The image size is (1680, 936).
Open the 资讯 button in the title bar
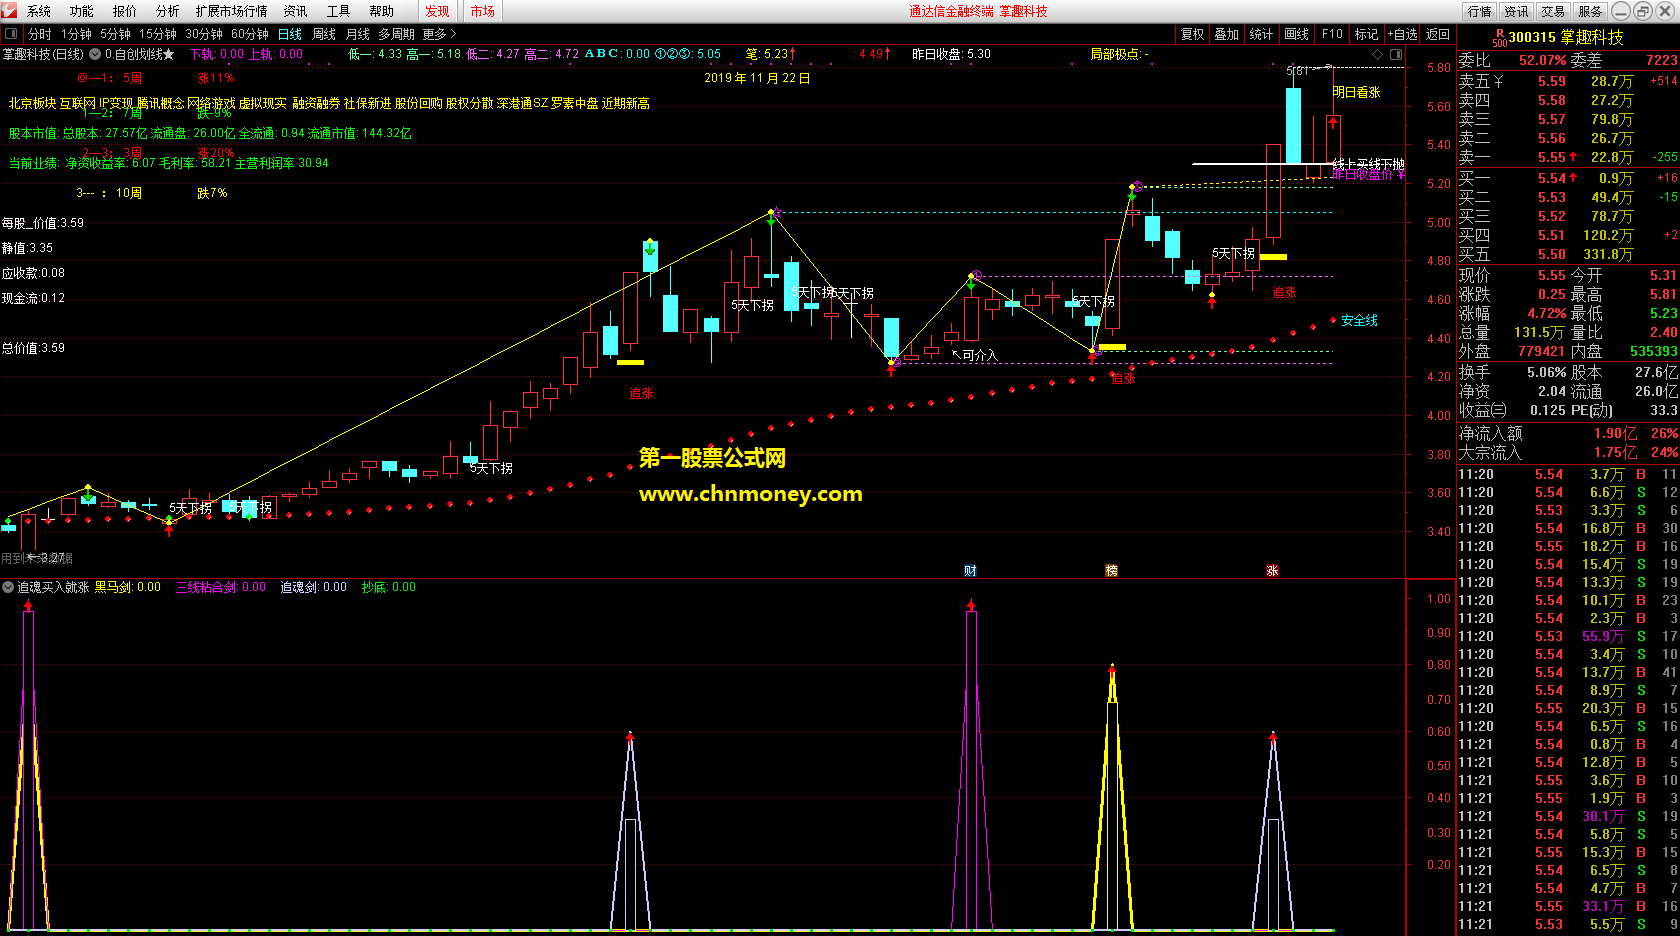(x=1517, y=11)
